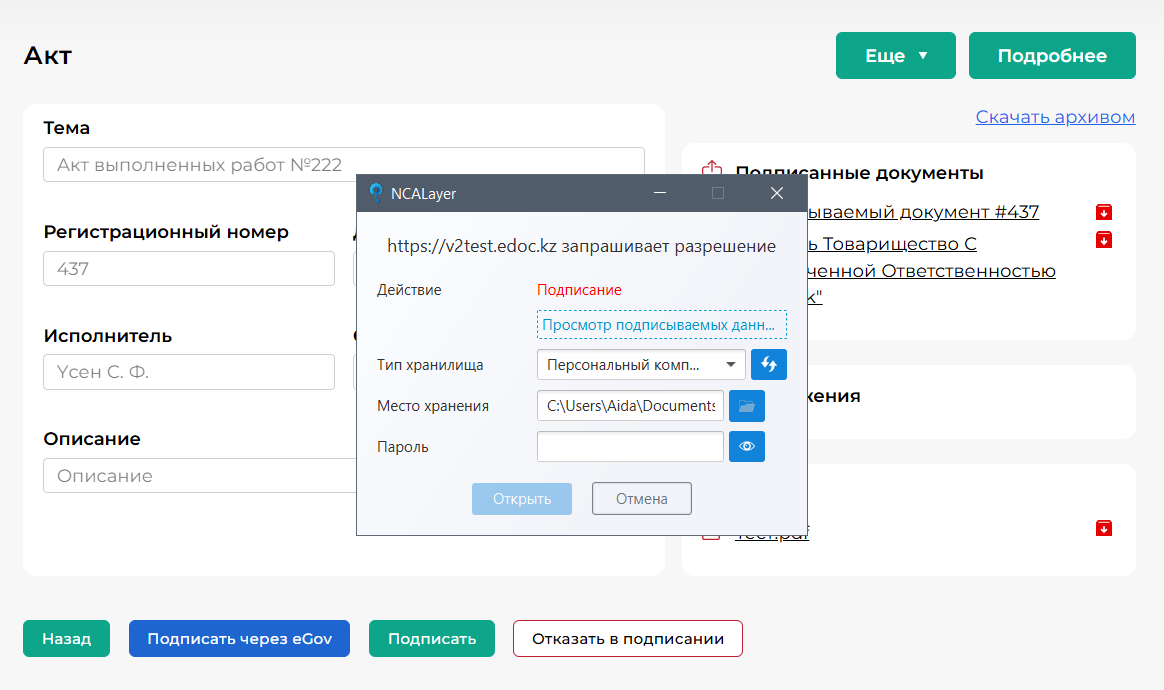
Task: Click red download icon beside document #437
Action: pos(1103,212)
